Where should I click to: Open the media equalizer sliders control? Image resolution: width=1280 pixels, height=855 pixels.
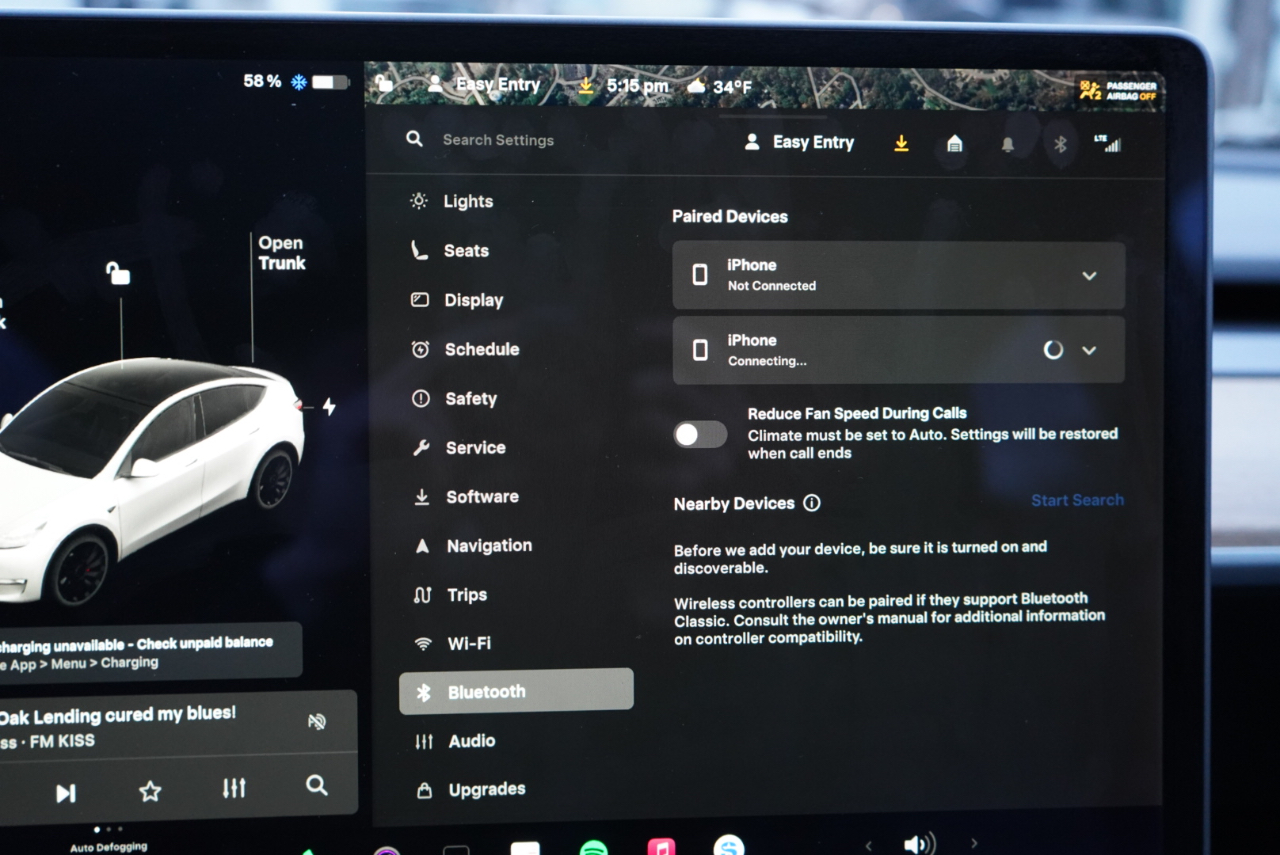tap(233, 789)
